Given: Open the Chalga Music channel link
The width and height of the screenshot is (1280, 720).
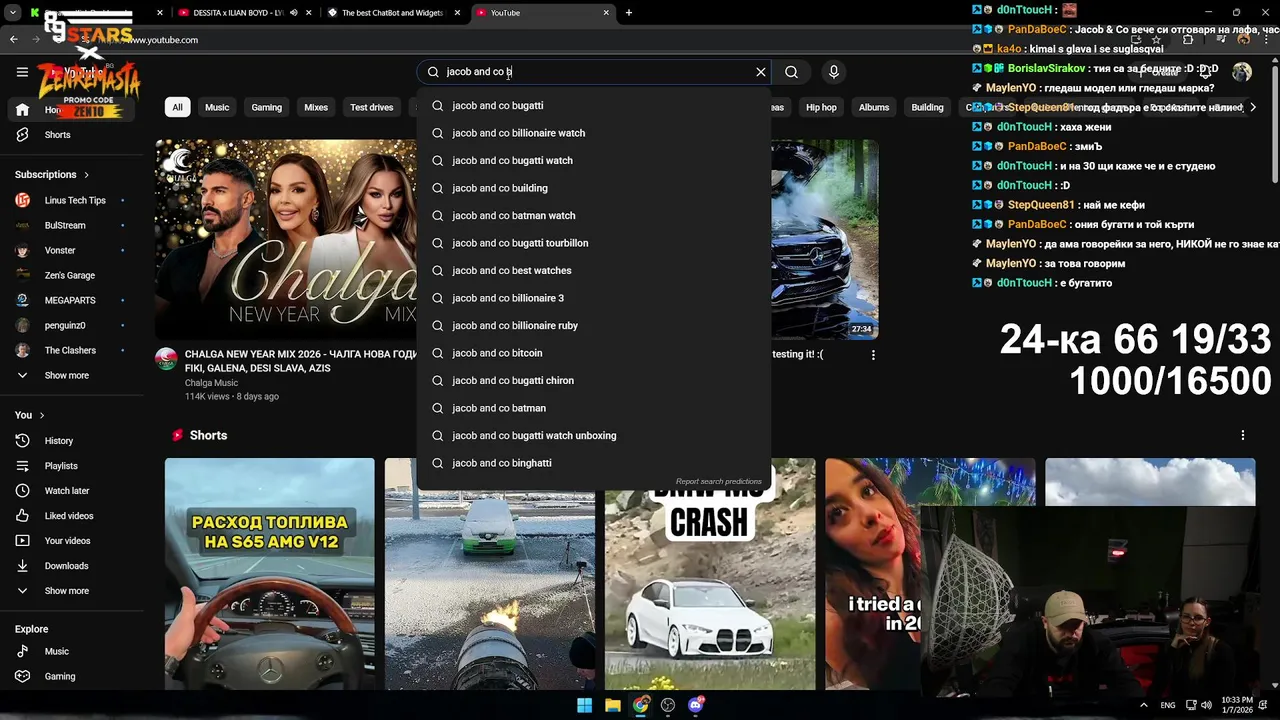Looking at the screenshot, I should [x=211, y=383].
